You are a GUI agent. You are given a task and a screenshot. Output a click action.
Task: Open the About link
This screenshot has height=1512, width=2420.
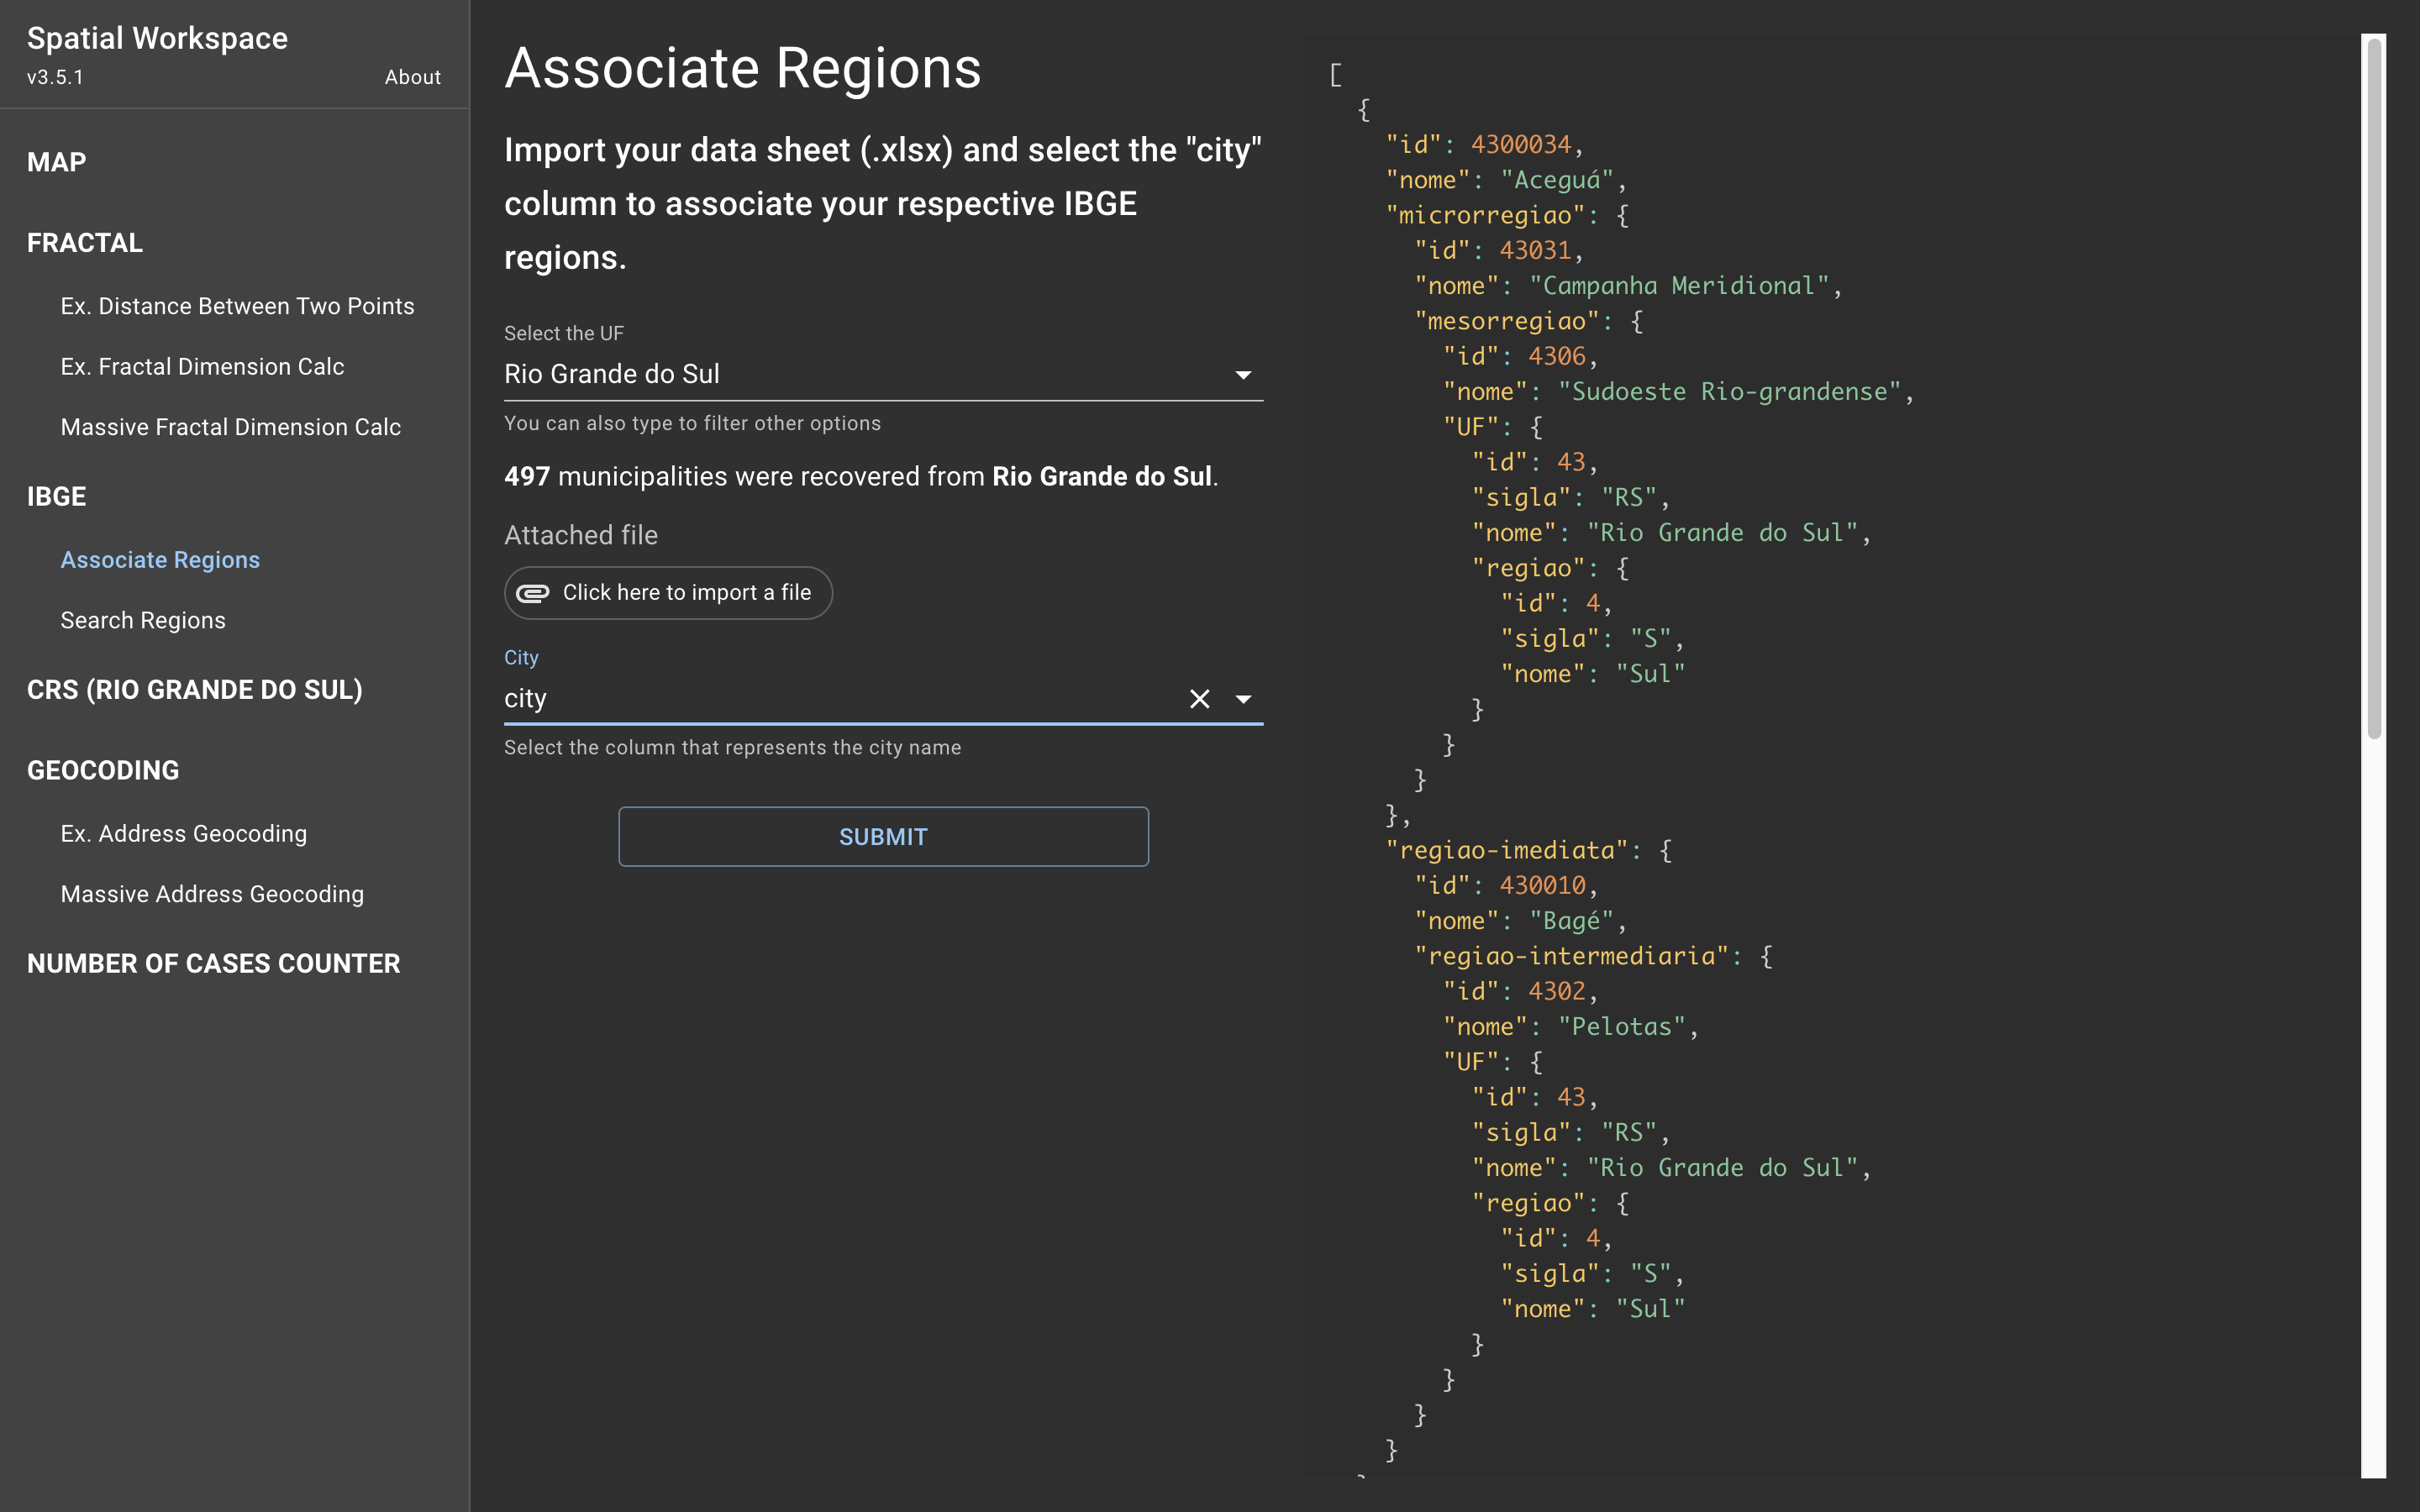coord(412,77)
